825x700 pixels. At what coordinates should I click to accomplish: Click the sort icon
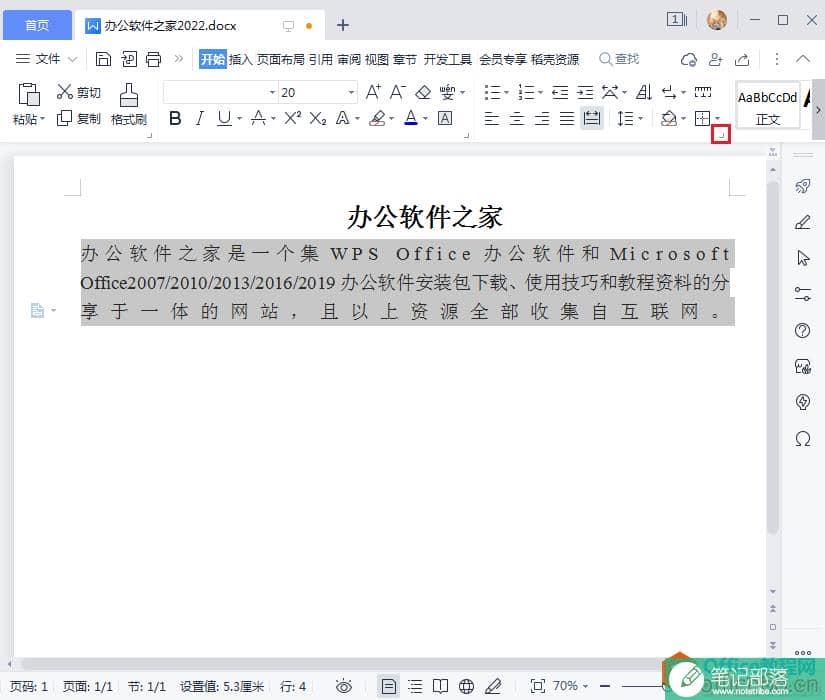643,93
